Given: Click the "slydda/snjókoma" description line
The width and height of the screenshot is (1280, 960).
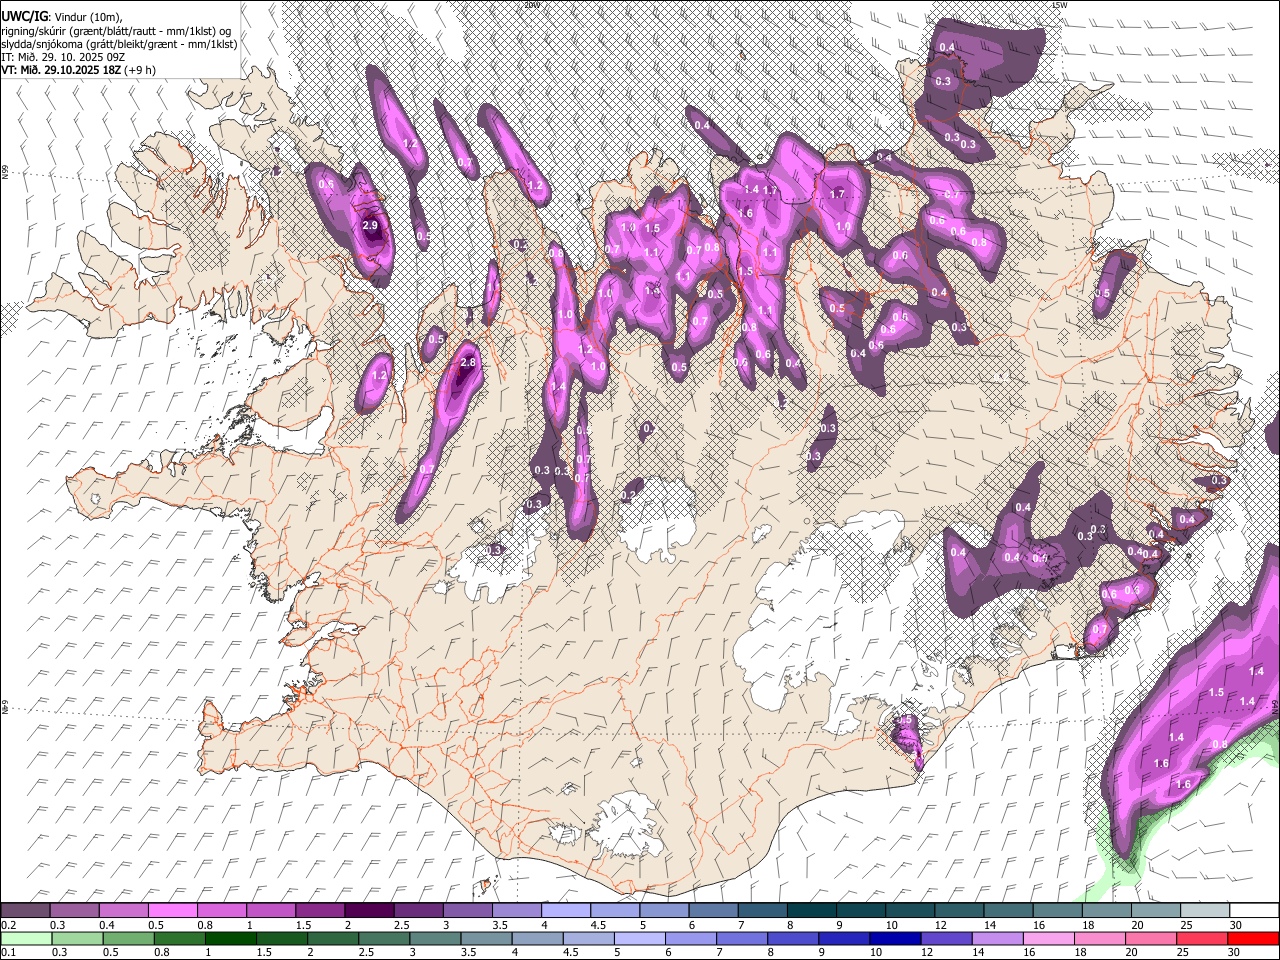Looking at the screenshot, I should coord(118,43).
